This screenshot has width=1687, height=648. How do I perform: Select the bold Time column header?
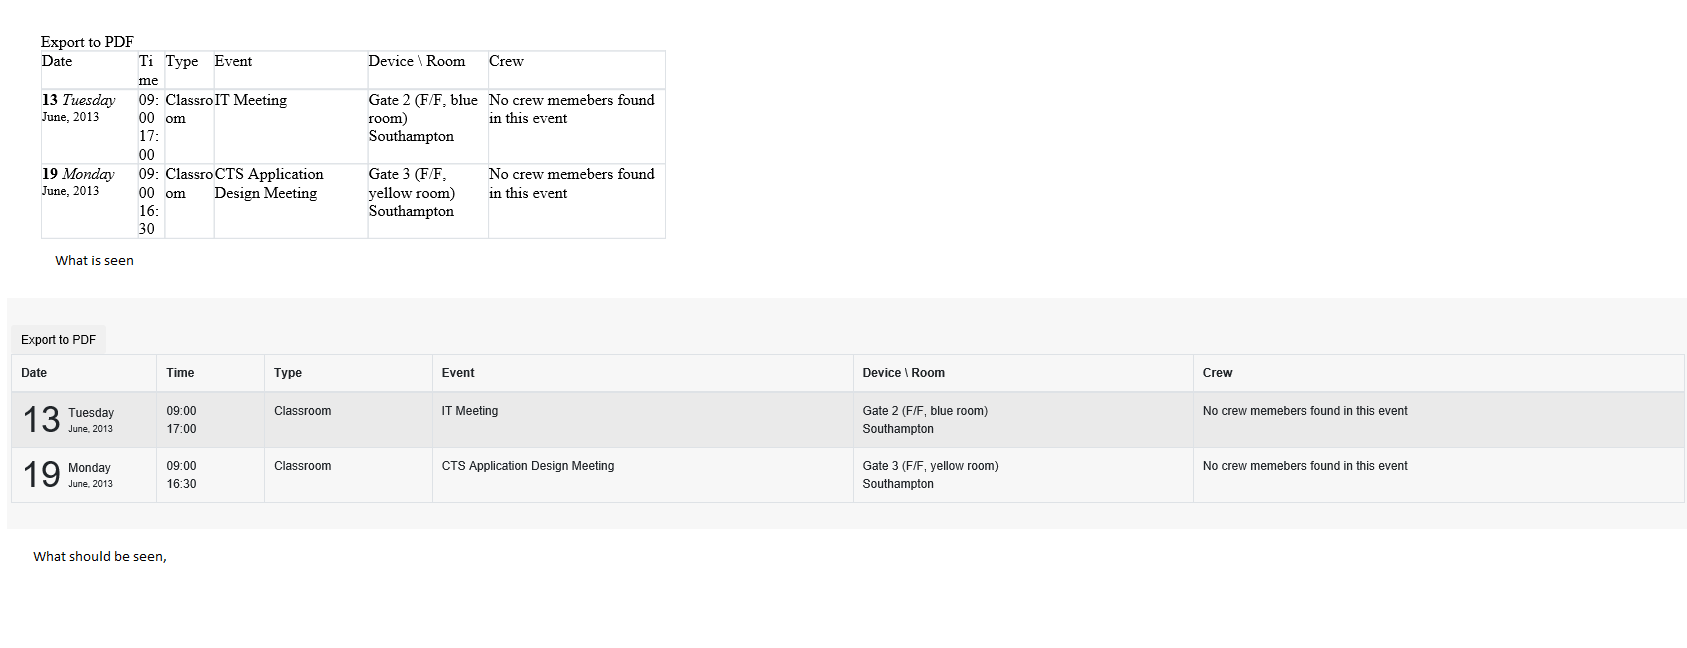[x=180, y=373]
